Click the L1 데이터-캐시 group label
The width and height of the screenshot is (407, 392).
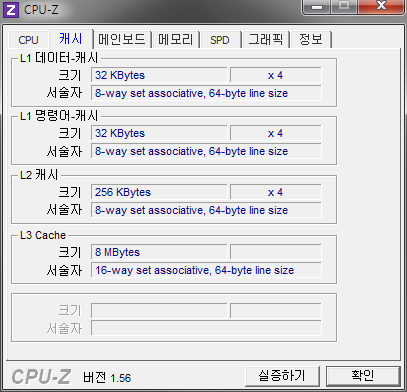click(x=59, y=58)
